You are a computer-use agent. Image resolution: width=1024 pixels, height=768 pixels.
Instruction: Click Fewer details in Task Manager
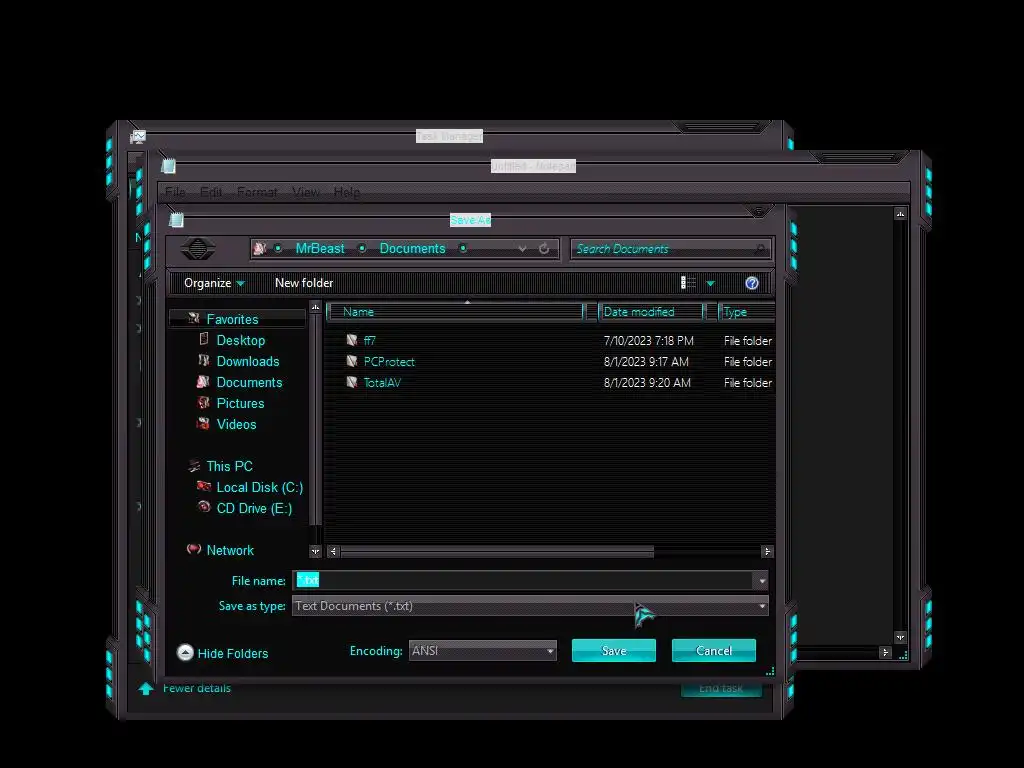pos(197,688)
